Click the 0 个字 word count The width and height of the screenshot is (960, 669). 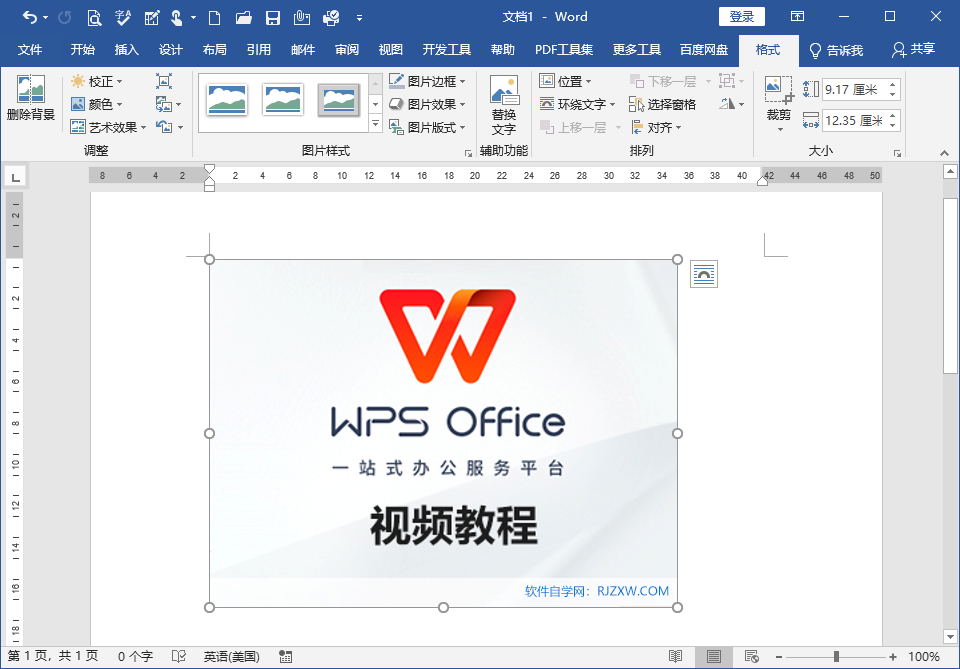click(x=135, y=656)
